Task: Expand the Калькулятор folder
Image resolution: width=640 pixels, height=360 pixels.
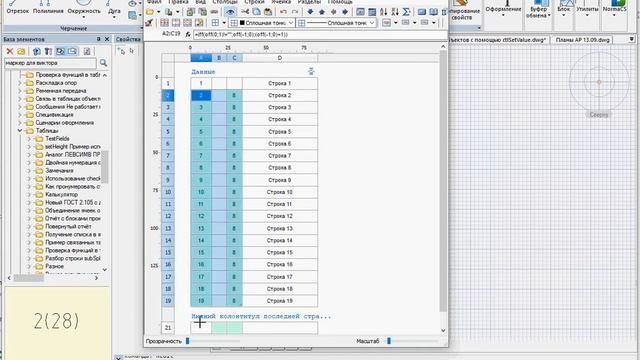Action: point(29,195)
